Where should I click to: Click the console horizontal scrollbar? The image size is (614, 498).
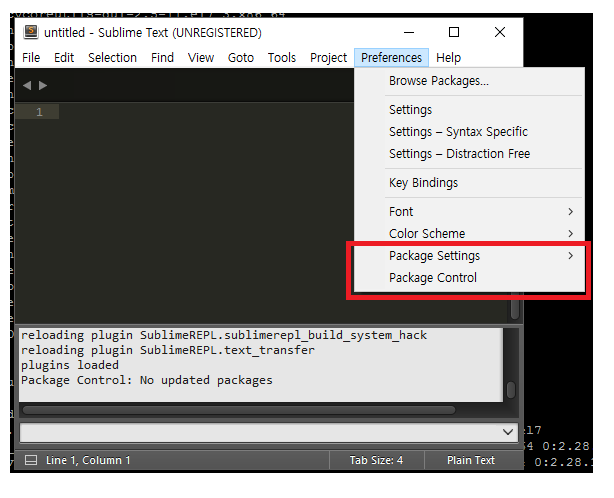coord(239,410)
